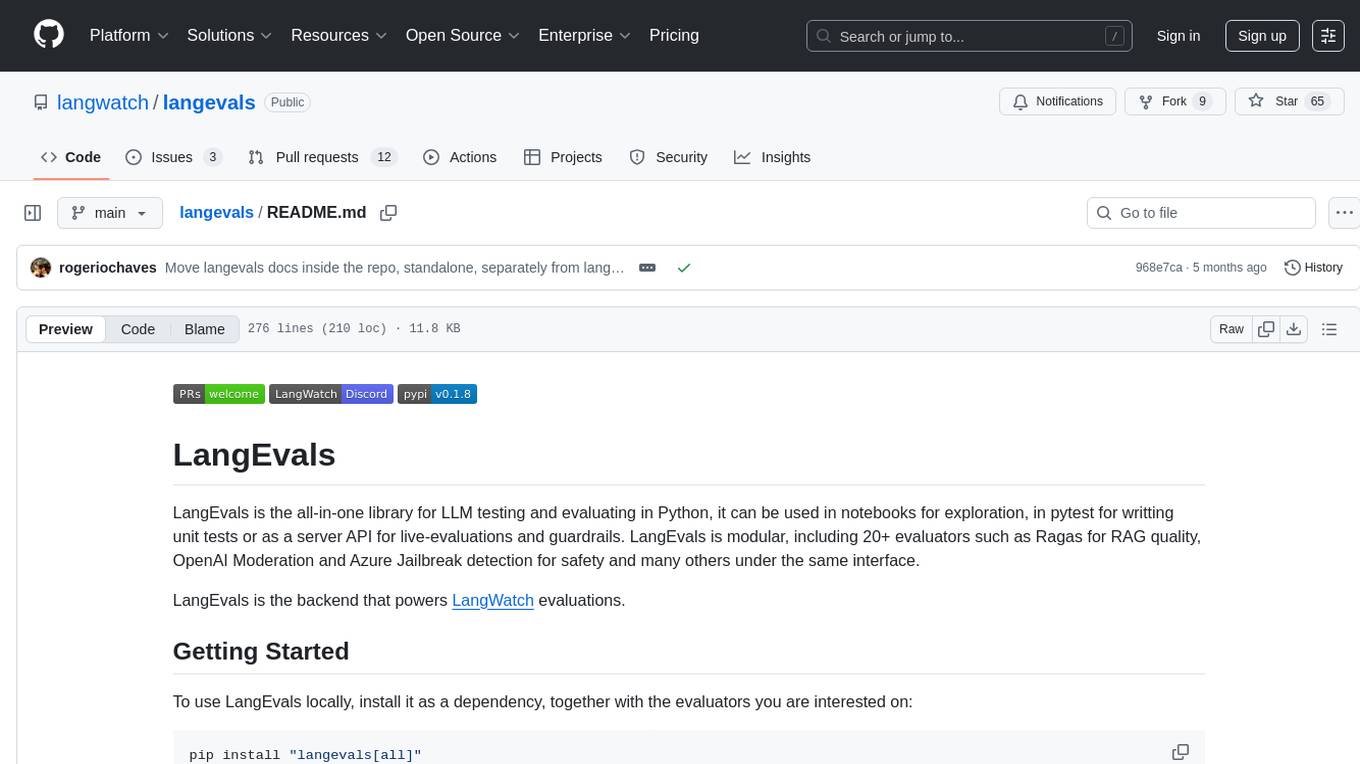1360x764 pixels.
Task: Click the Notifications bell button
Action: click(1058, 101)
